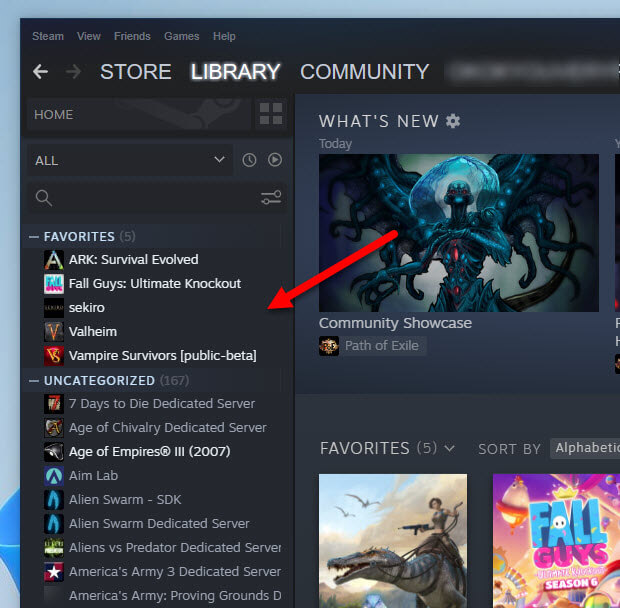Image resolution: width=620 pixels, height=608 pixels.
Task: Go forward with the right arrow
Action: tap(73, 72)
